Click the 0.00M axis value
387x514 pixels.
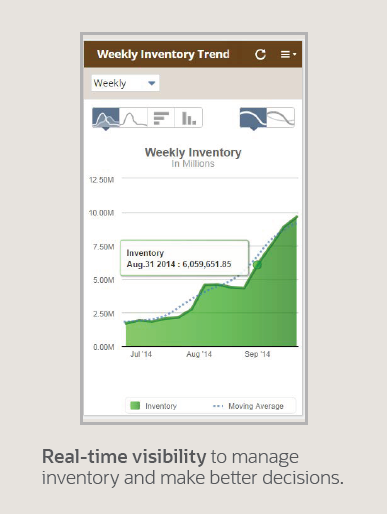point(103,347)
